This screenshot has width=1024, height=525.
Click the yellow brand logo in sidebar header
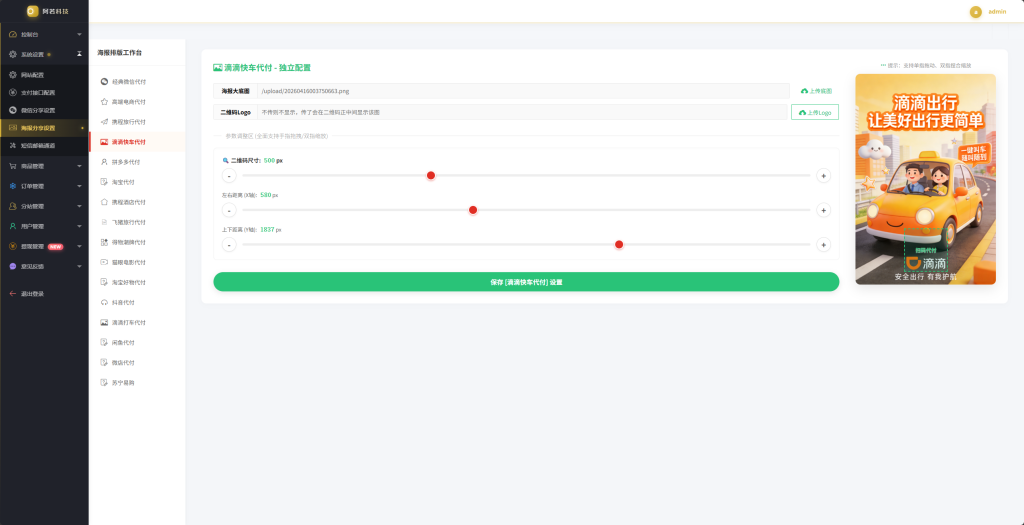pos(33,11)
